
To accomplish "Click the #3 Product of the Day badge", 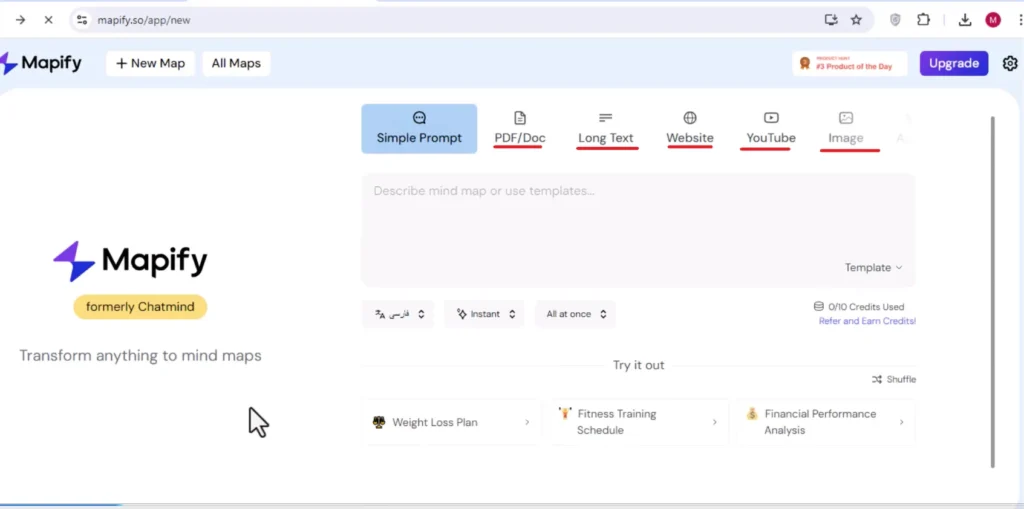I will click(x=850, y=63).
